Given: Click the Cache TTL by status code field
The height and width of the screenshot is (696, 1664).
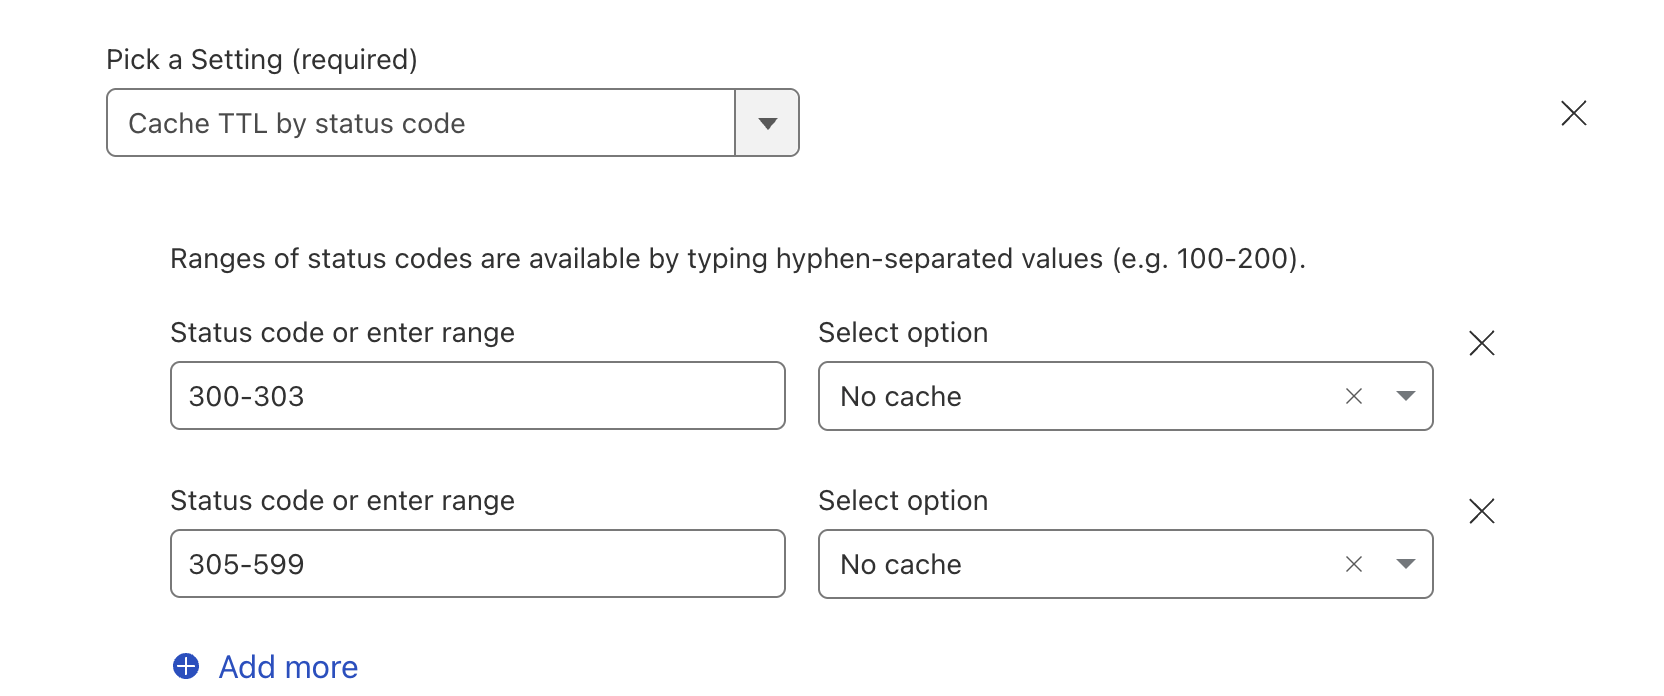Looking at the screenshot, I should [420, 123].
